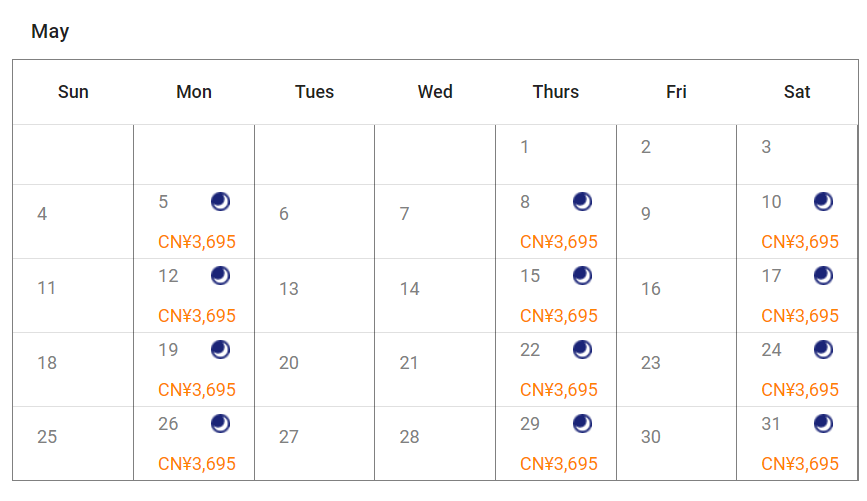Select date 31 in the calendar
867x501 pixels.
771,424
